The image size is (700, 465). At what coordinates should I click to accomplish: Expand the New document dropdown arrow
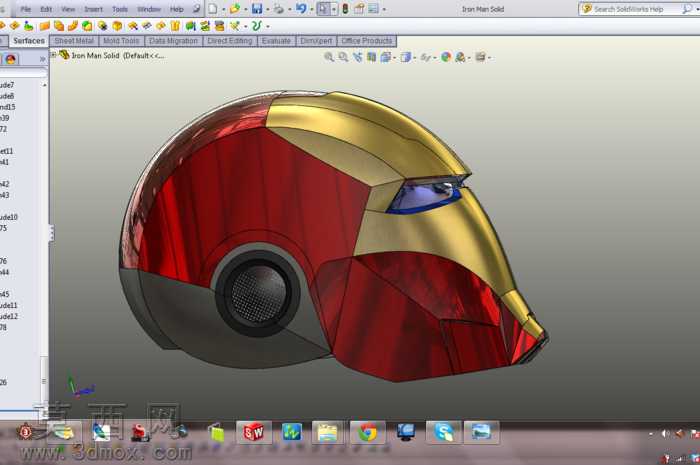[x=223, y=9]
